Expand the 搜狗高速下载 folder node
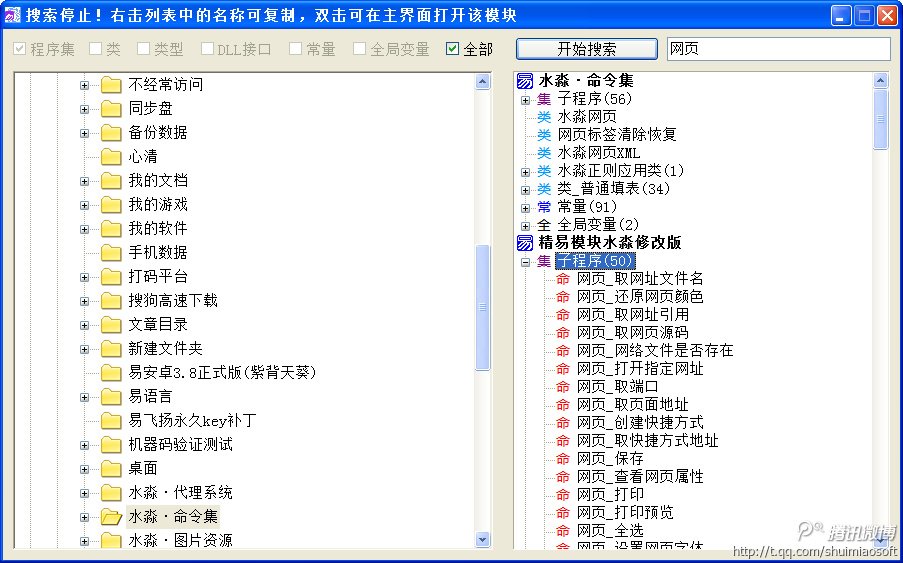903x563 pixels. pos(85,301)
